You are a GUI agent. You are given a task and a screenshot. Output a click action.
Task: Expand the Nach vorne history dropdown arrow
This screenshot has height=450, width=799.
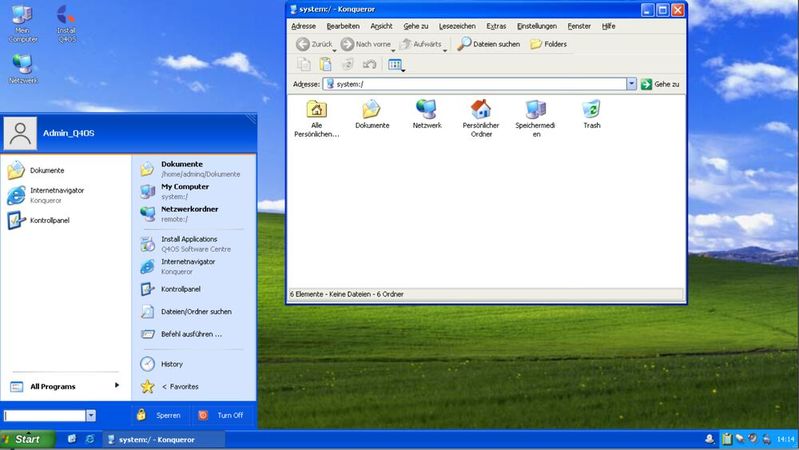(393, 50)
